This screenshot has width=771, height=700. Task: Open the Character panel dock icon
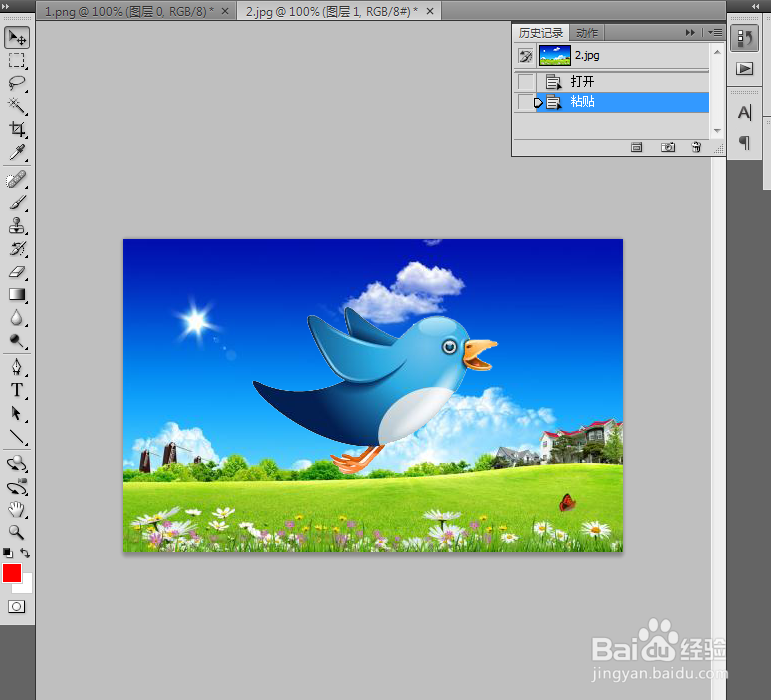click(x=744, y=113)
